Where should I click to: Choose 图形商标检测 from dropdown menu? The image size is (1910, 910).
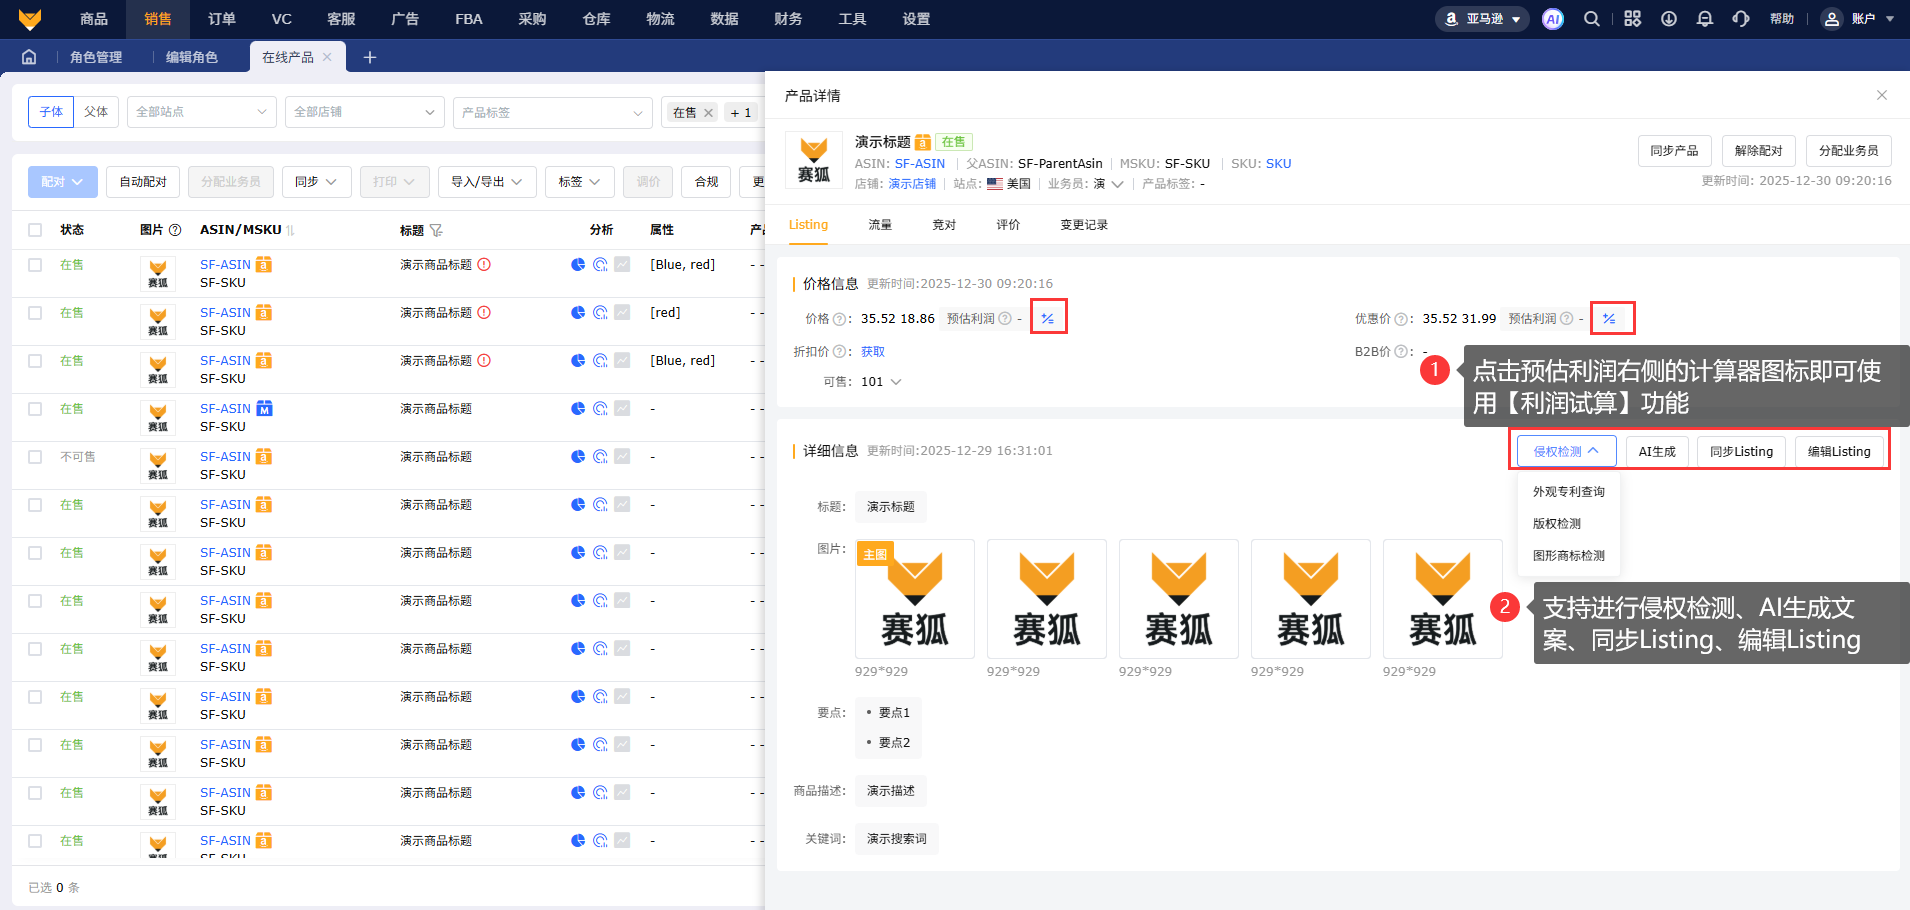click(1569, 556)
